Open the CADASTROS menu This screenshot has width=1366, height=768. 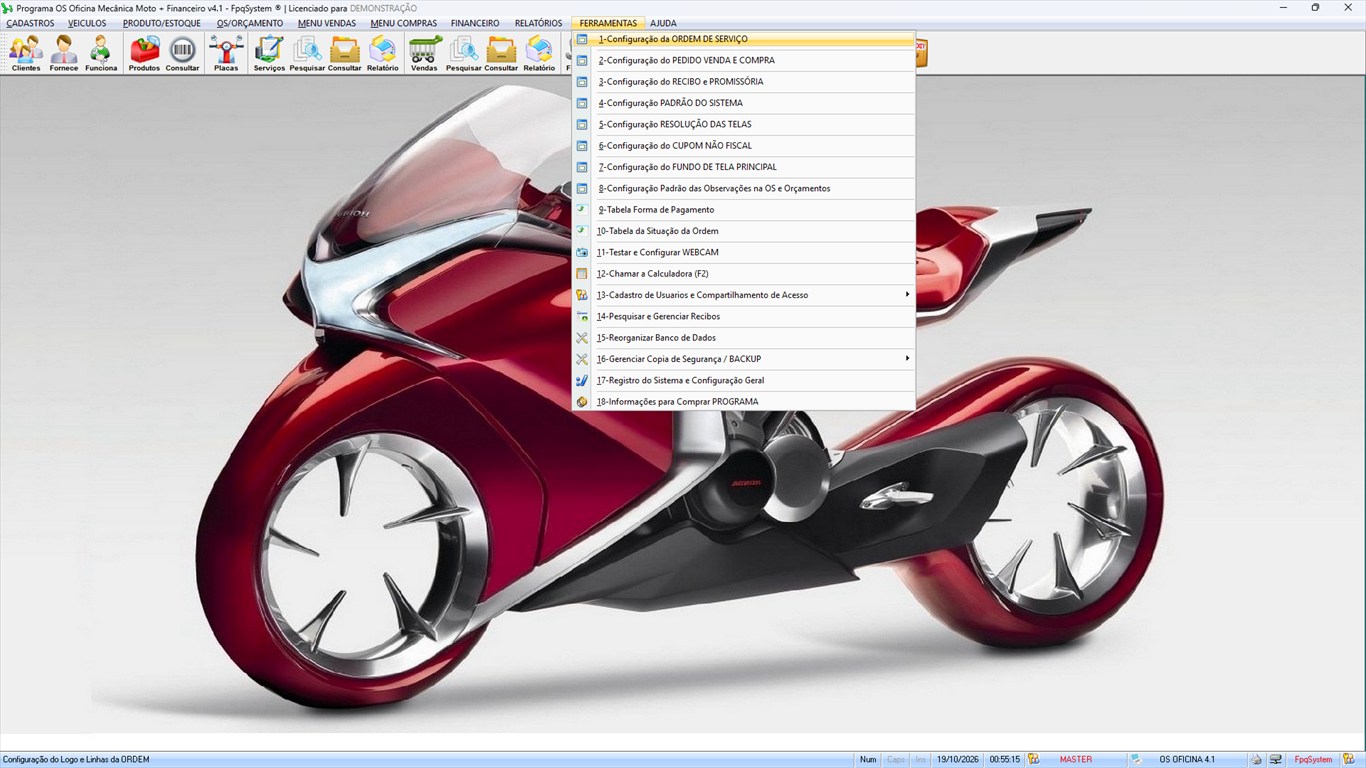30,23
